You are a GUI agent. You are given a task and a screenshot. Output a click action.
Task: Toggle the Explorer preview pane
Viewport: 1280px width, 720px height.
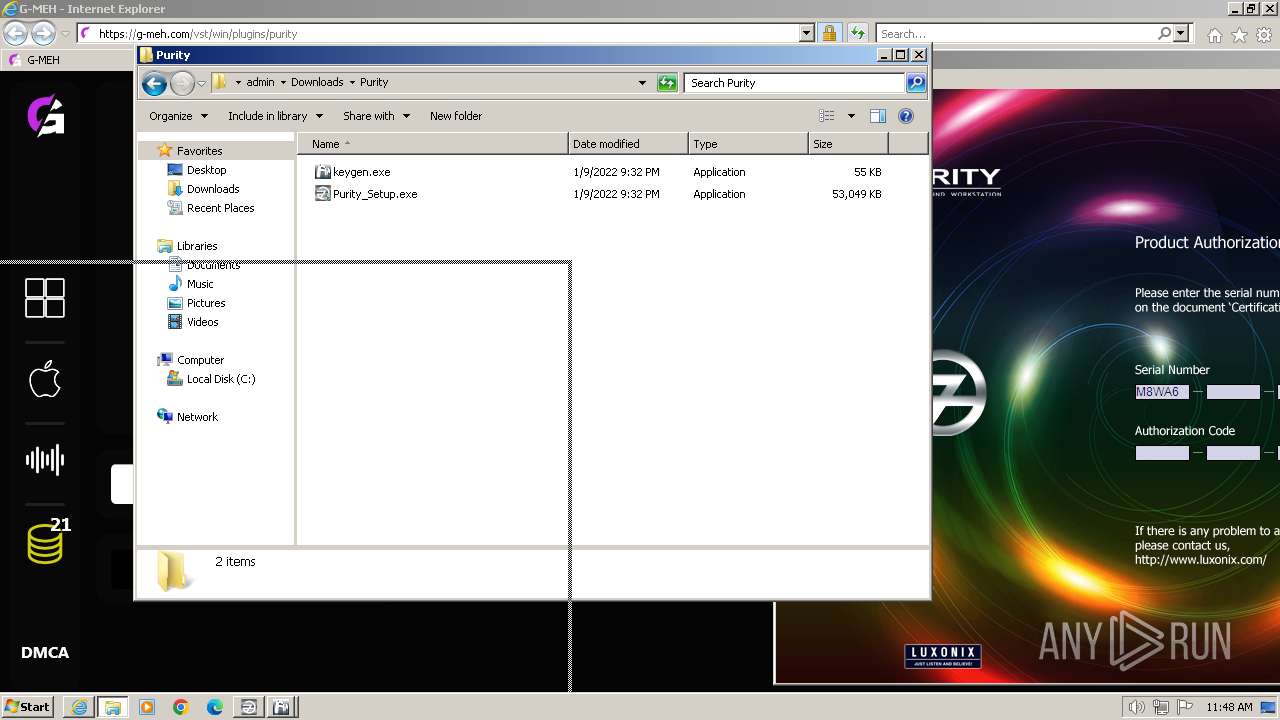click(878, 116)
